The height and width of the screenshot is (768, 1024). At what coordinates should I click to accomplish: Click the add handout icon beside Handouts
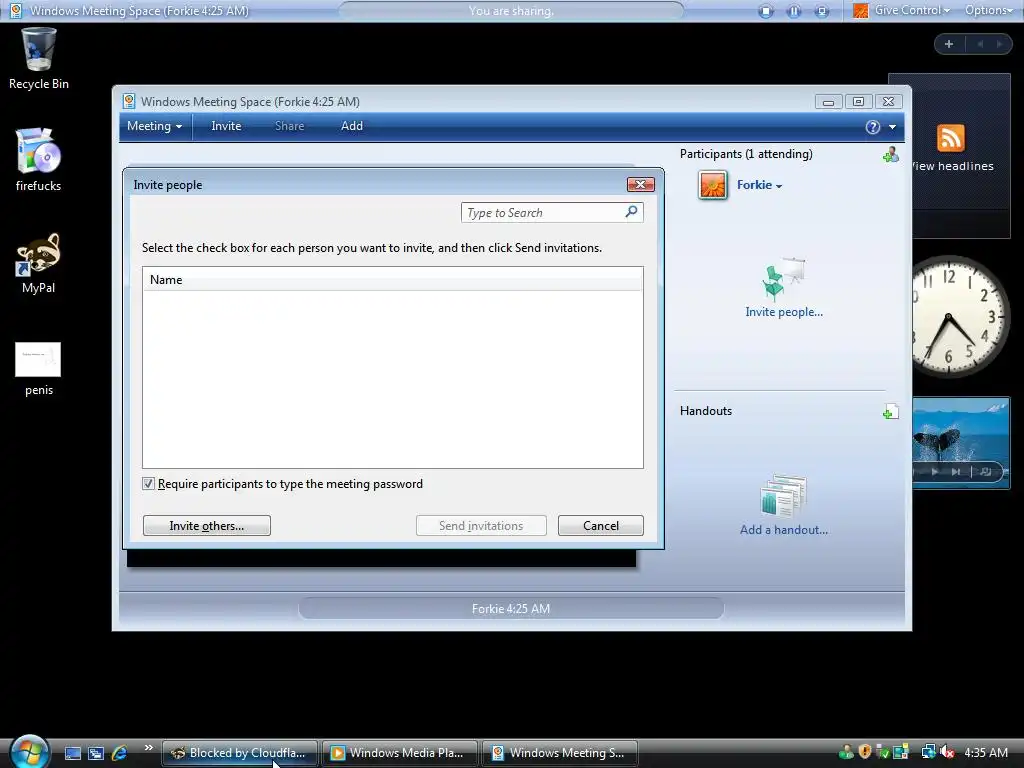point(891,411)
